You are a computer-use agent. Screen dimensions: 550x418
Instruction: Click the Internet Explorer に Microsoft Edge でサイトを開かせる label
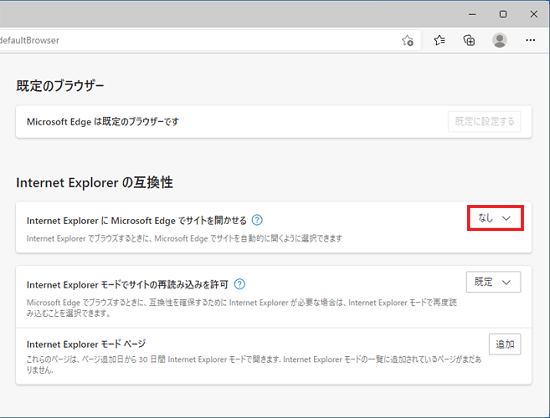tap(136, 221)
